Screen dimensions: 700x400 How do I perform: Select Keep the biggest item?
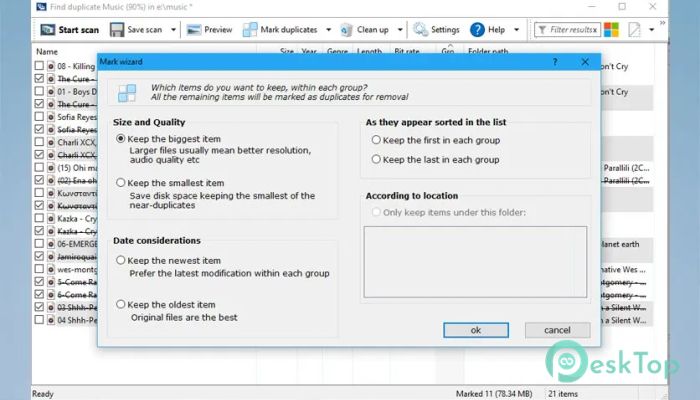[121, 139]
